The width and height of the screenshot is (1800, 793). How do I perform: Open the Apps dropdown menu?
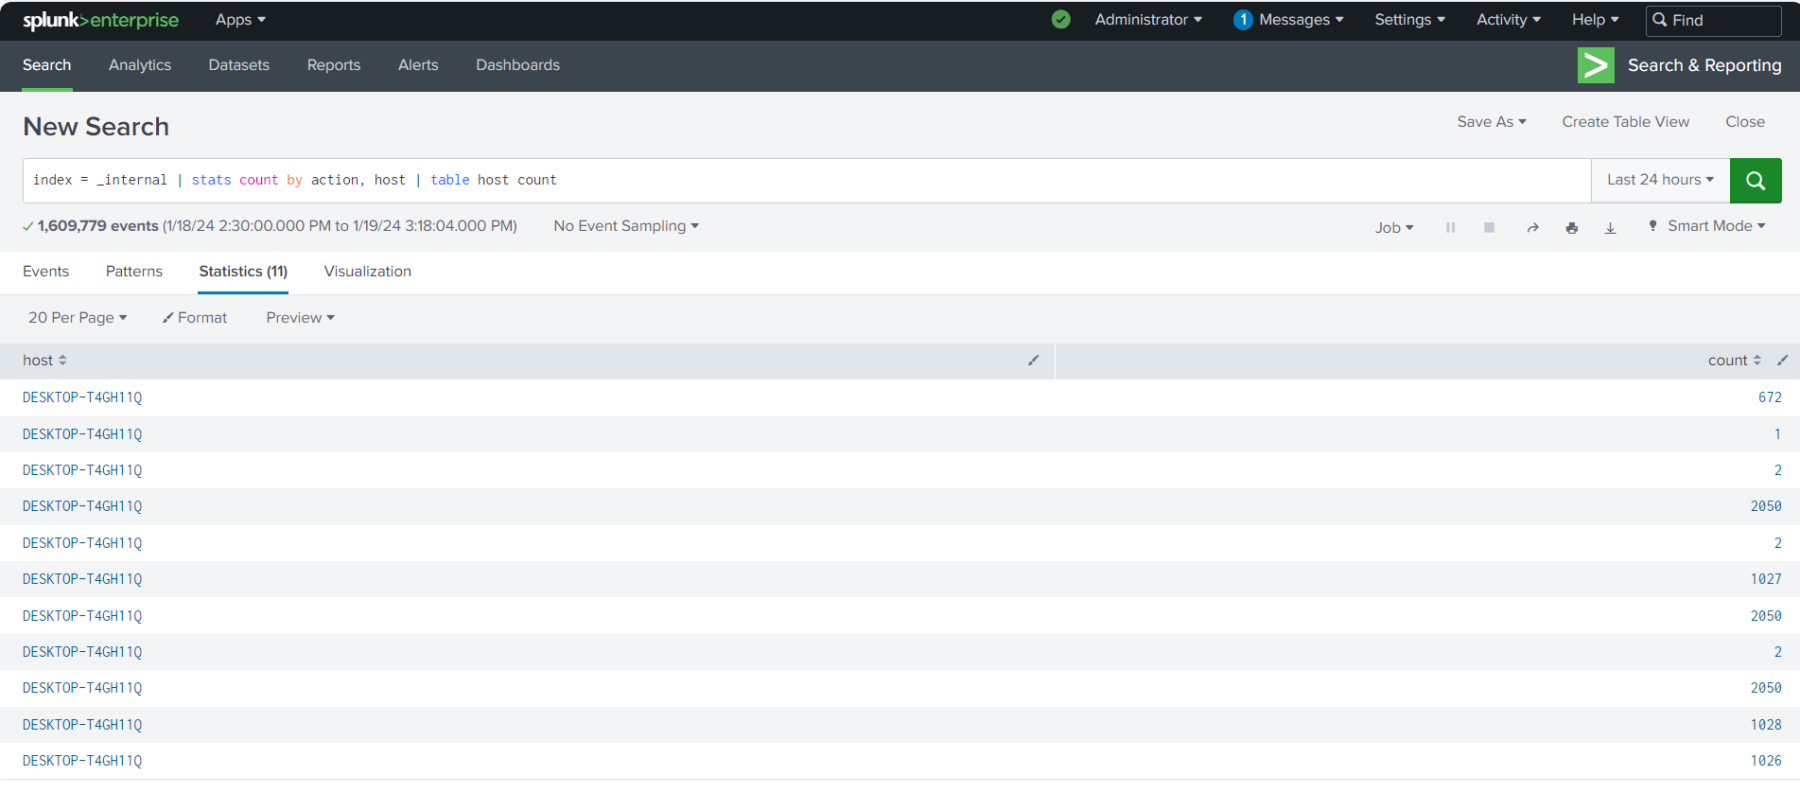tap(240, 20)
